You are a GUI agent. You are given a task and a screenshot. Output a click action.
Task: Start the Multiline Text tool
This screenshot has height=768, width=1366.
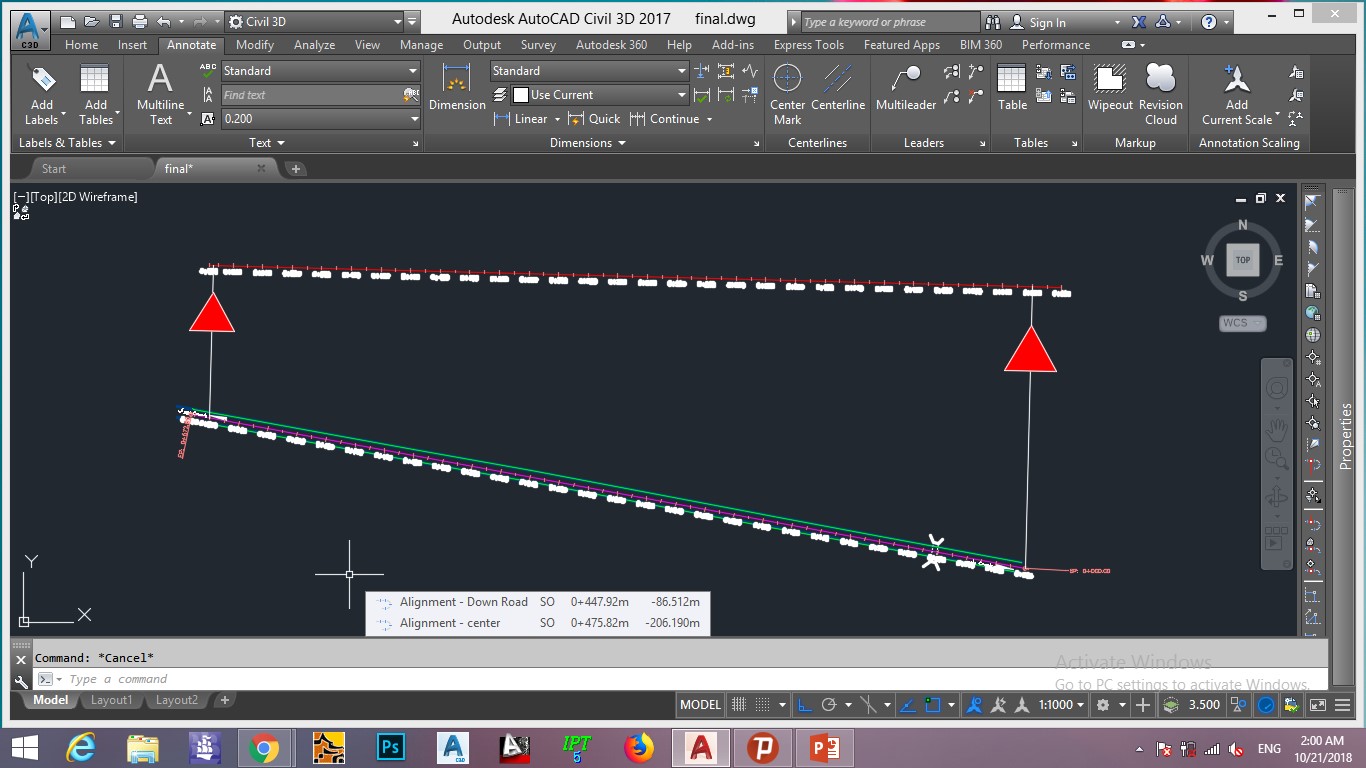[160, 95]
